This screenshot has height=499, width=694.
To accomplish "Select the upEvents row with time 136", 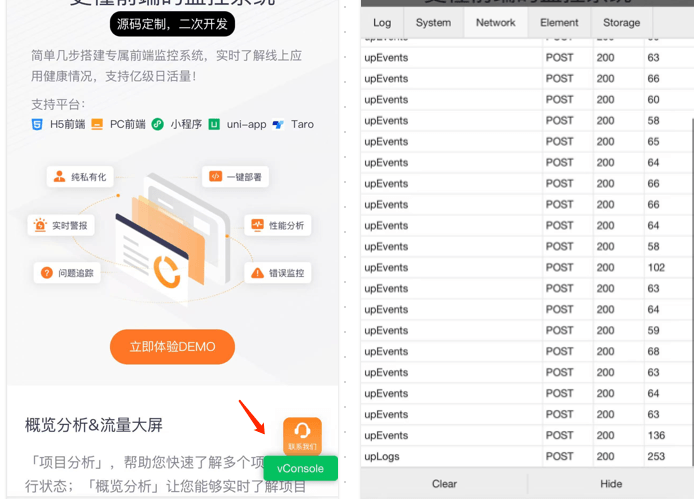I will pos(527,435).
